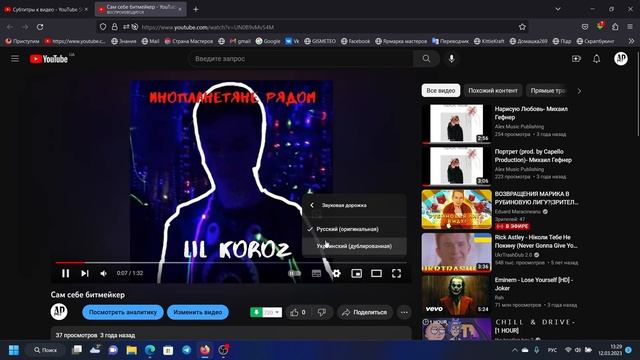
Task: Select the Прямые трансляции filter chip
Action: click(548, 91)
